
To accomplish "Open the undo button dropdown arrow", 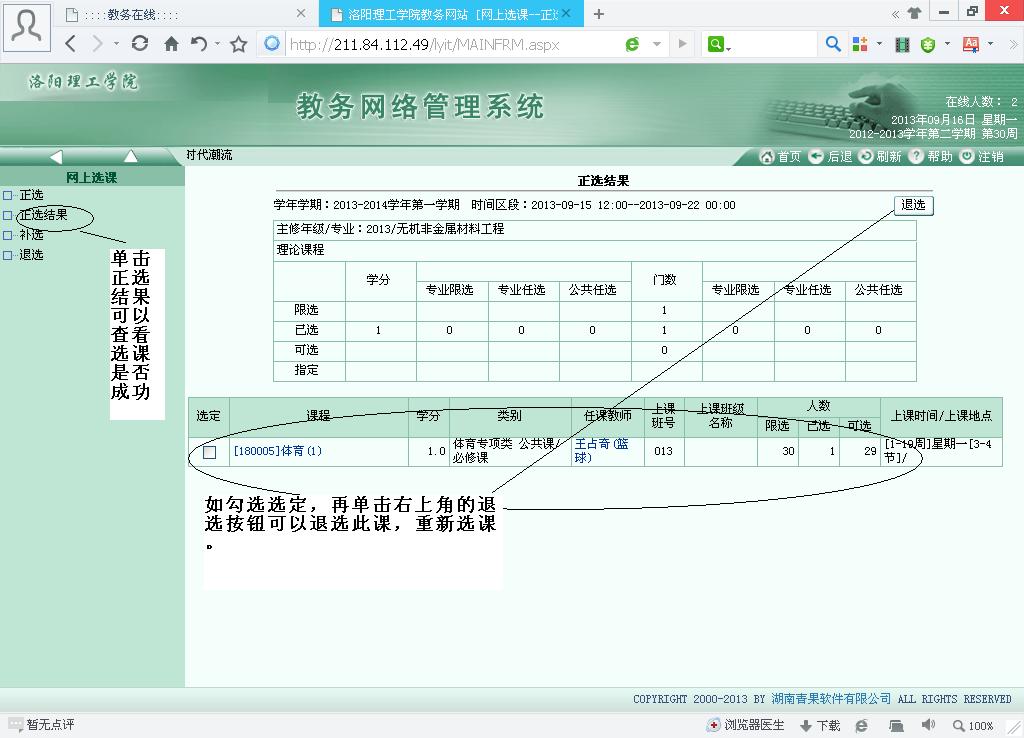I will click(x=217, y=44).
